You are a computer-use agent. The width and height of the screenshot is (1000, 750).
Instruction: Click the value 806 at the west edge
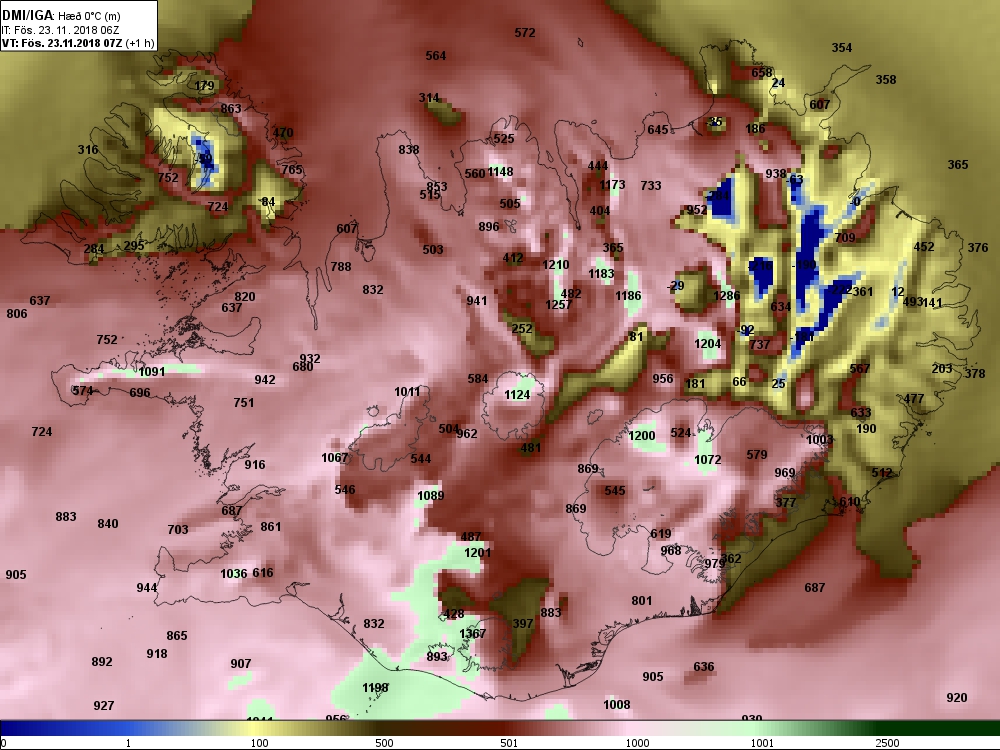[x=17, y=314]
